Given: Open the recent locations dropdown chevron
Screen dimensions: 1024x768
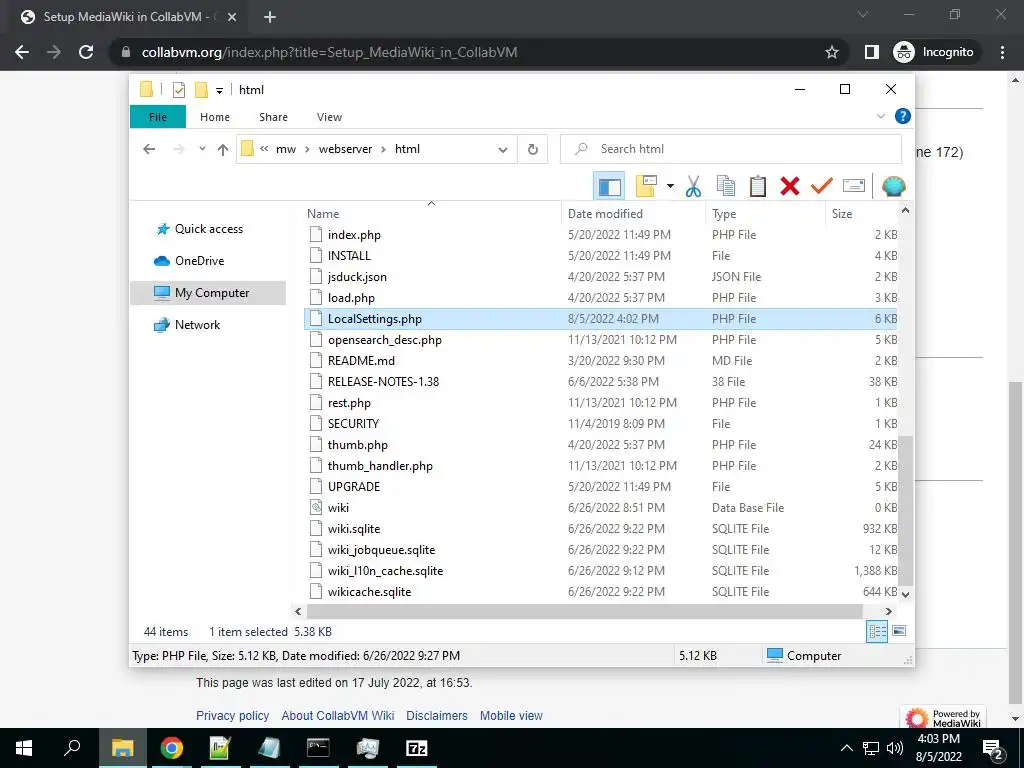Looking at the screenshot, I should point(202,149).
